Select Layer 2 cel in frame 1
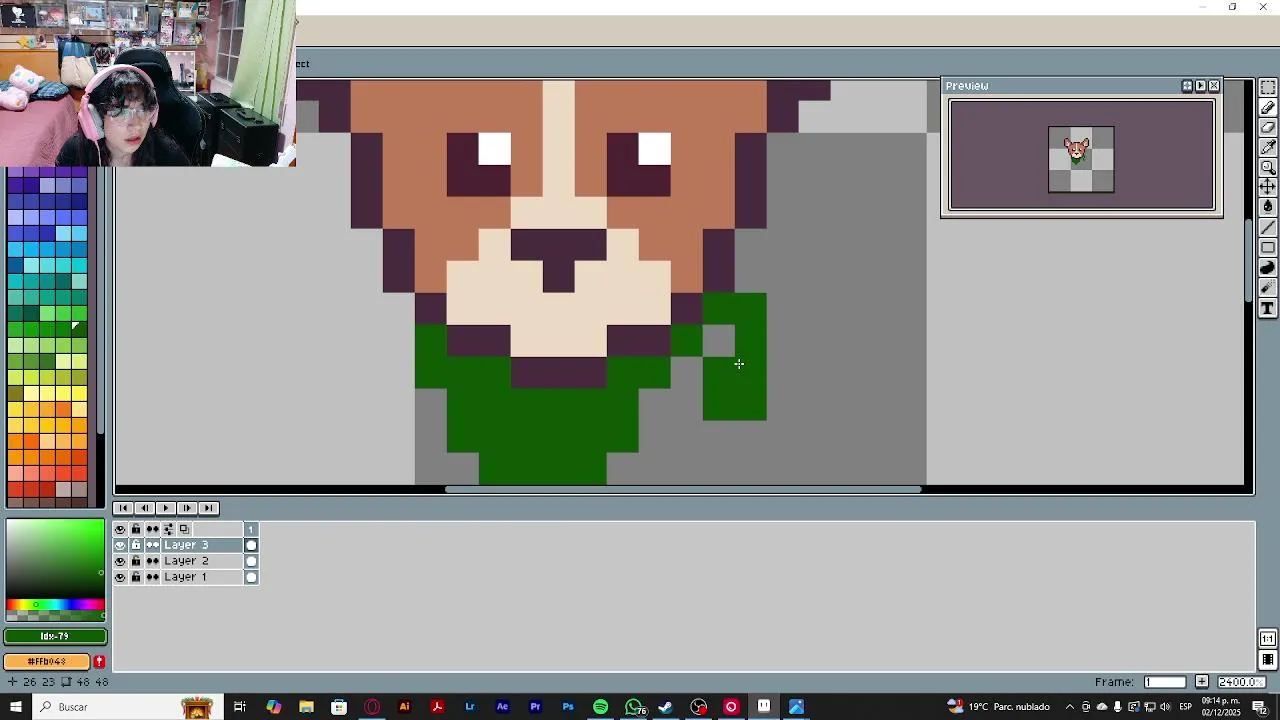The width and height of the screenshot is (1280, 720). [251, 561]
